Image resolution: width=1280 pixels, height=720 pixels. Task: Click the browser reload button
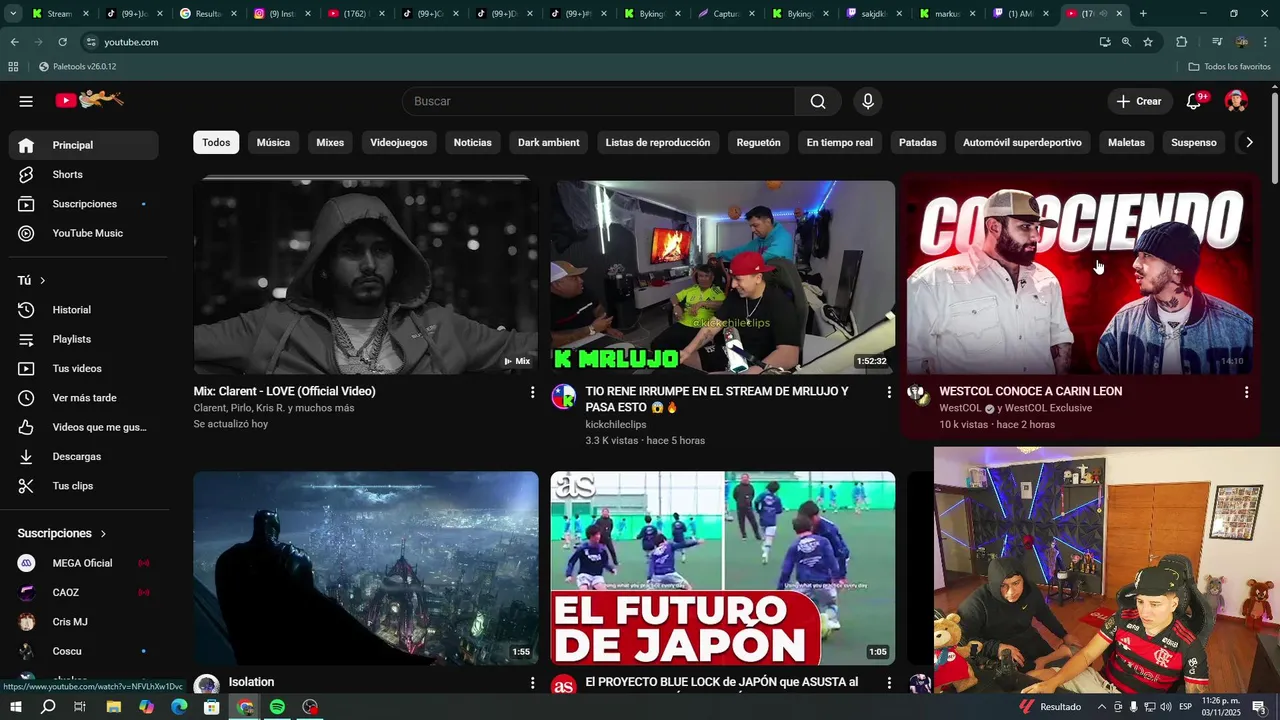(62, 42)
